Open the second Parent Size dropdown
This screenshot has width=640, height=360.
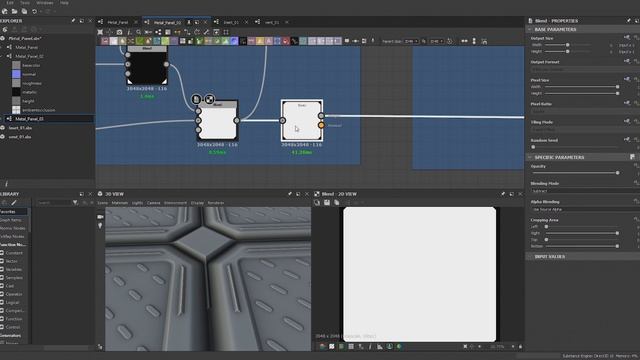[436, 41]
